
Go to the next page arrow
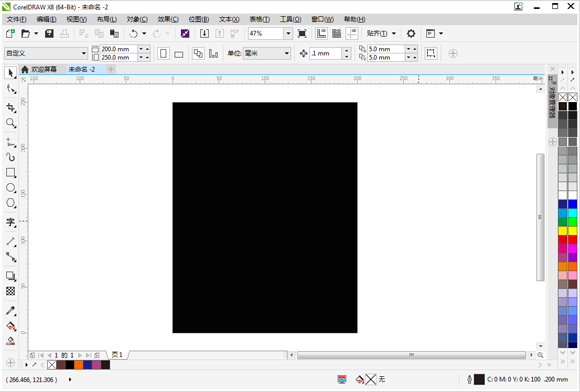[80, 355]
